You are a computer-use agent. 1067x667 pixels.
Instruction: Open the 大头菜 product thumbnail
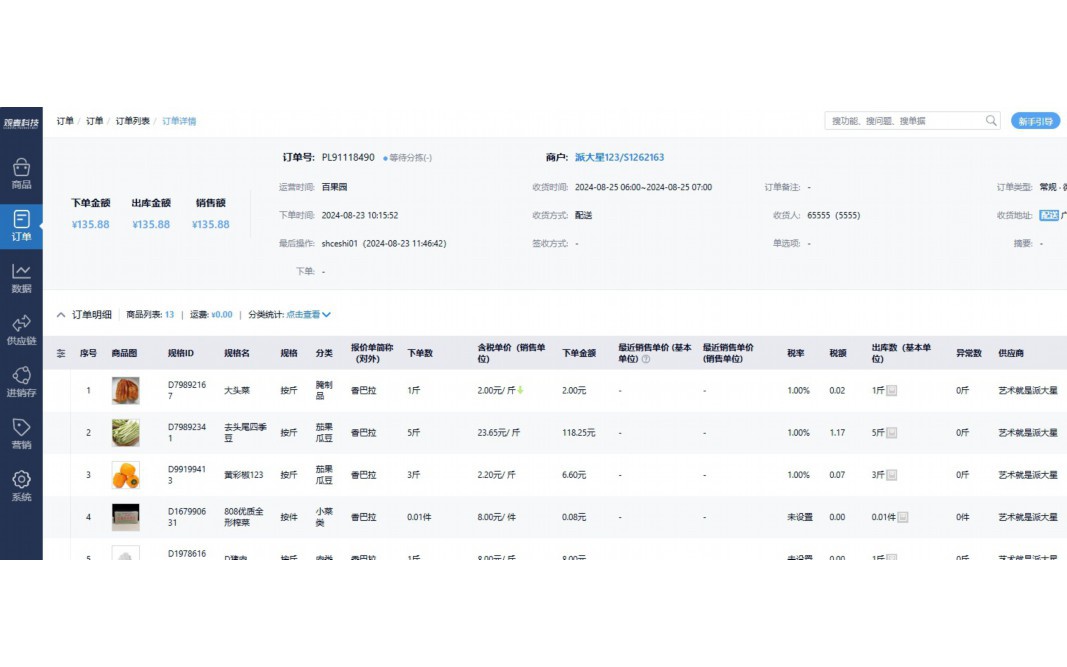(x=125, y=391)
